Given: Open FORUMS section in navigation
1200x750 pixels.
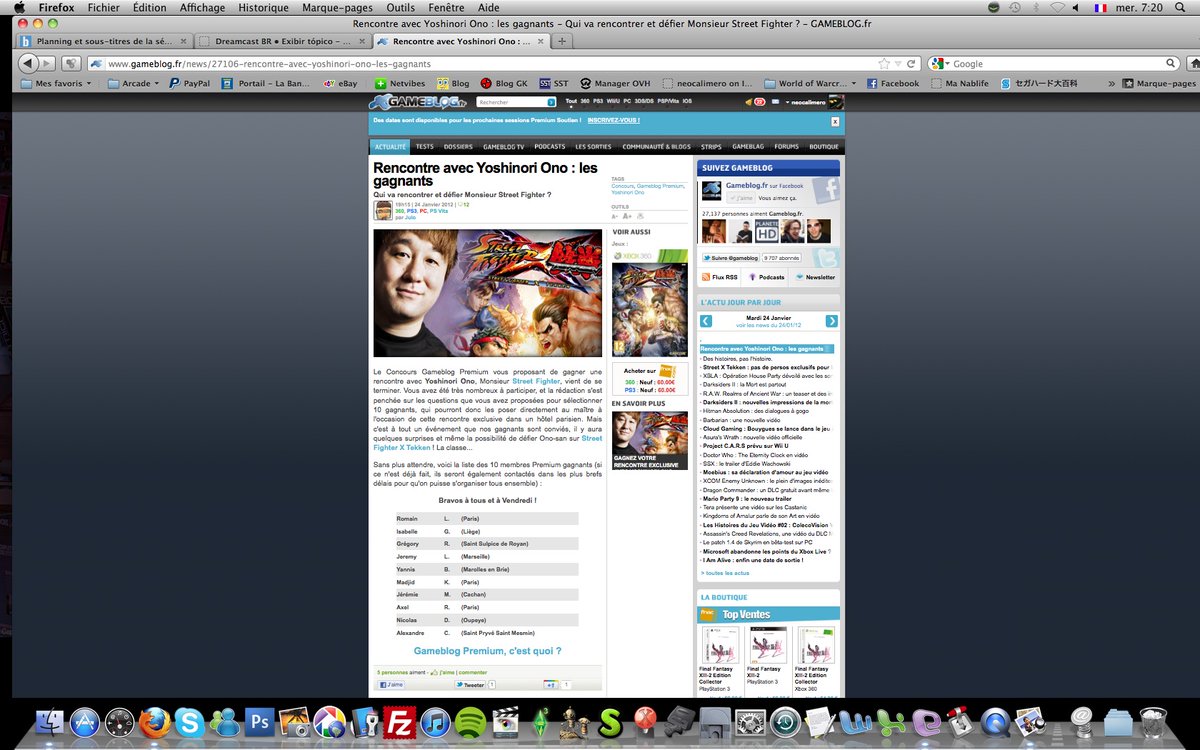Looking at the screenshot, I should [786, 146].
